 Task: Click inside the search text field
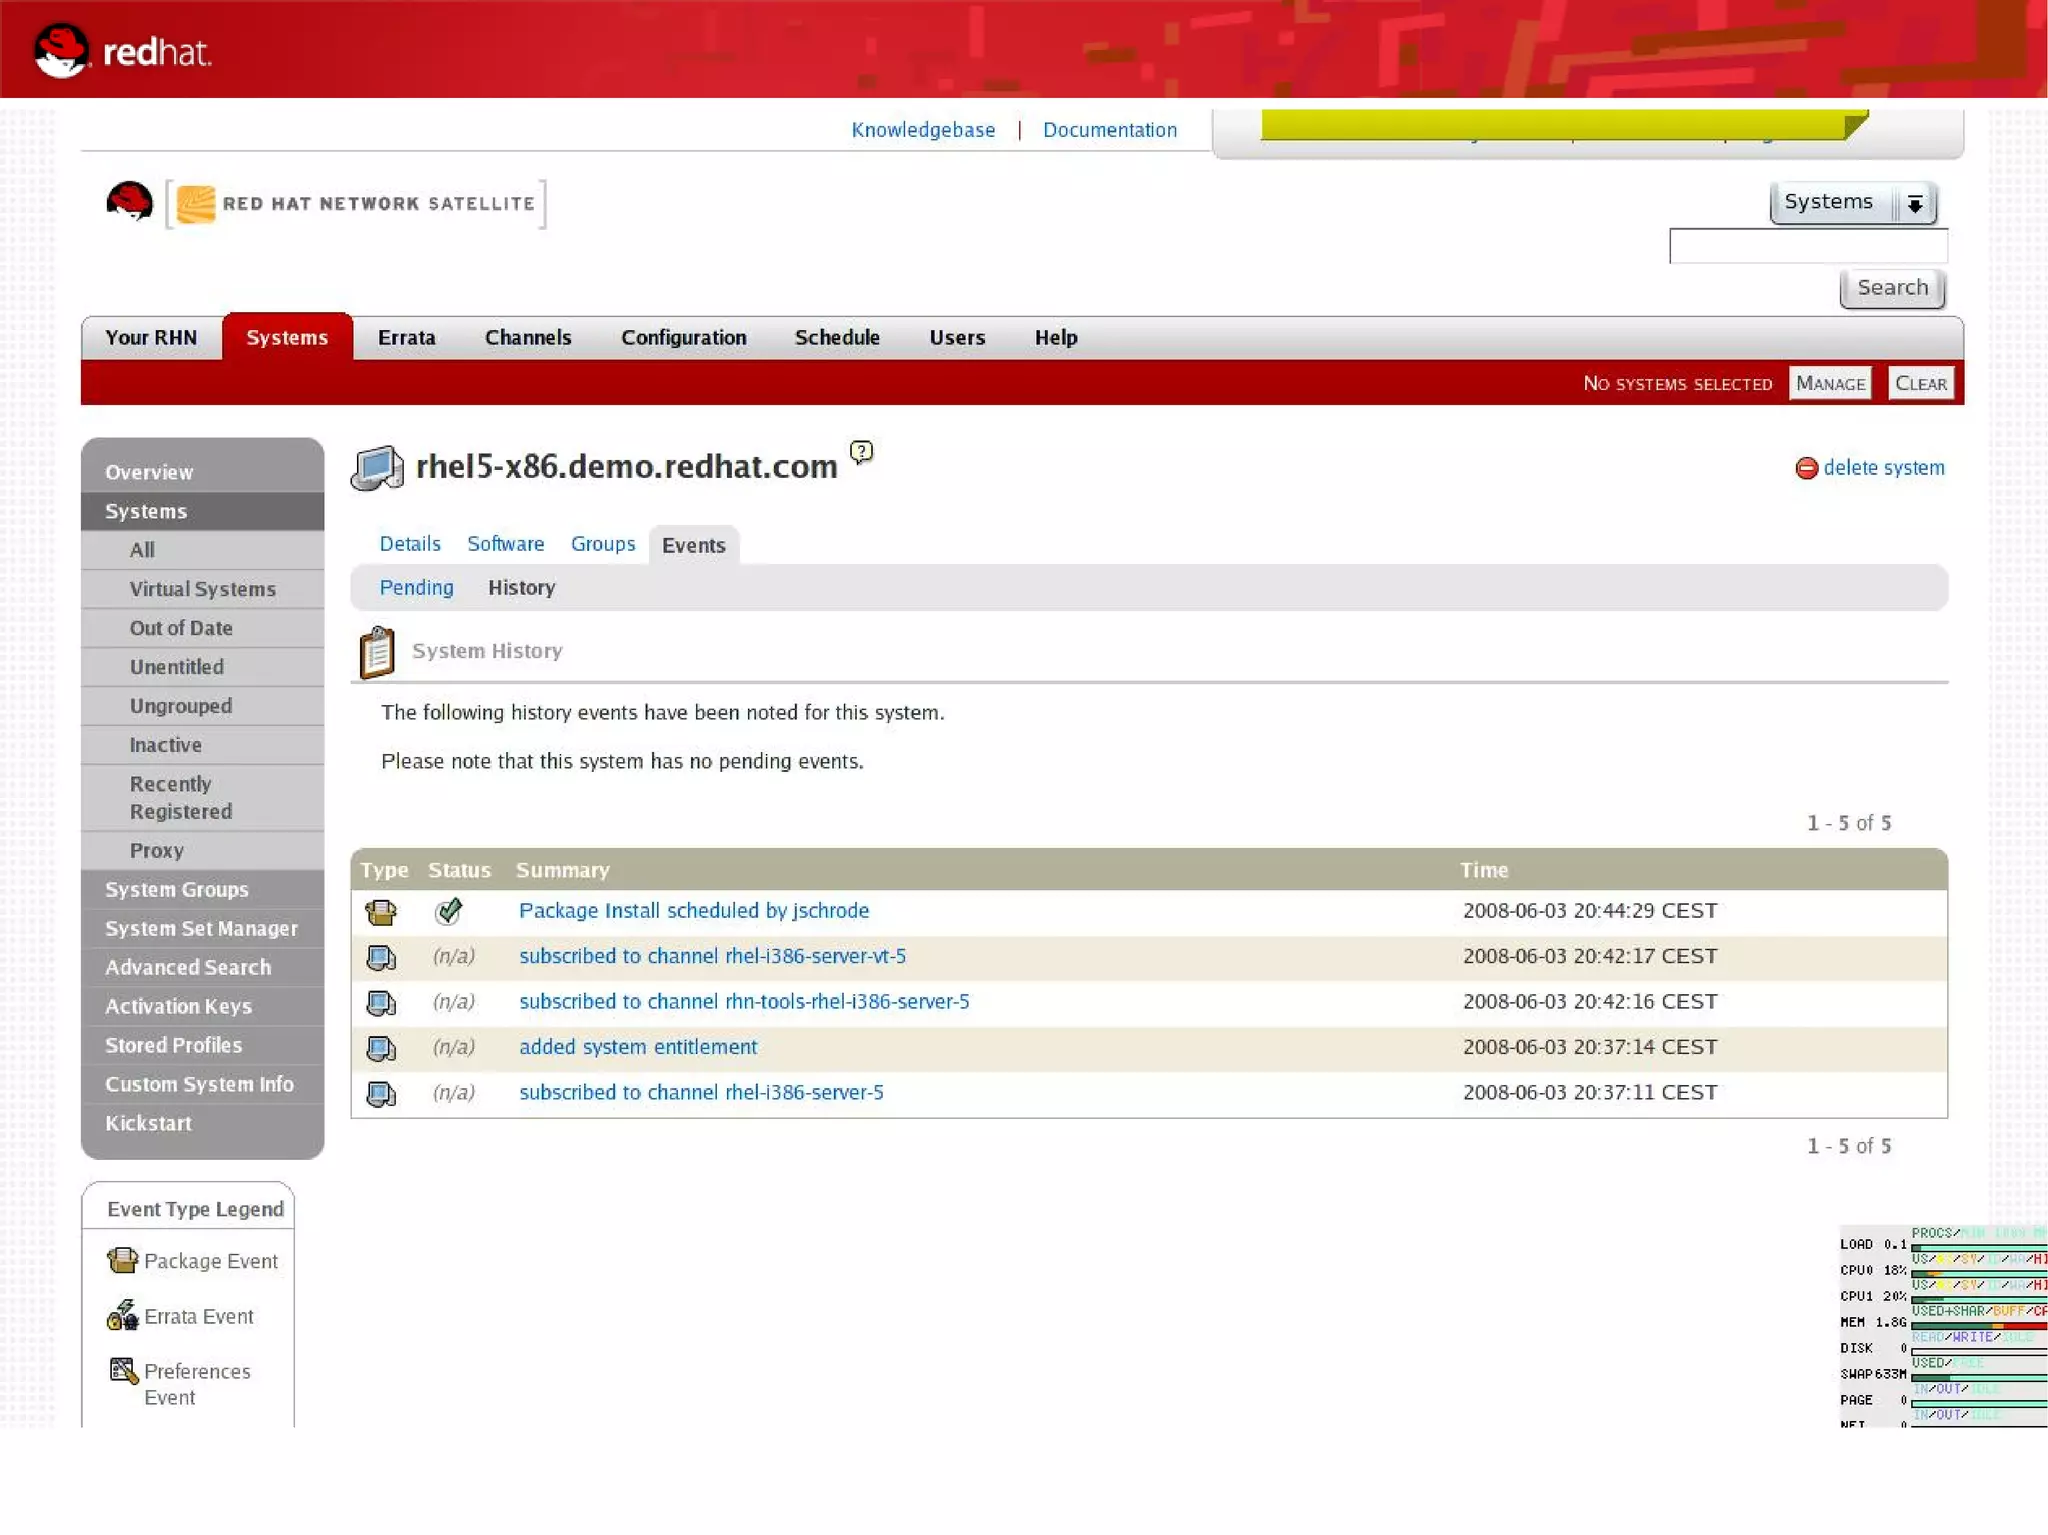pyautogui.click(x=1807, y=246)
